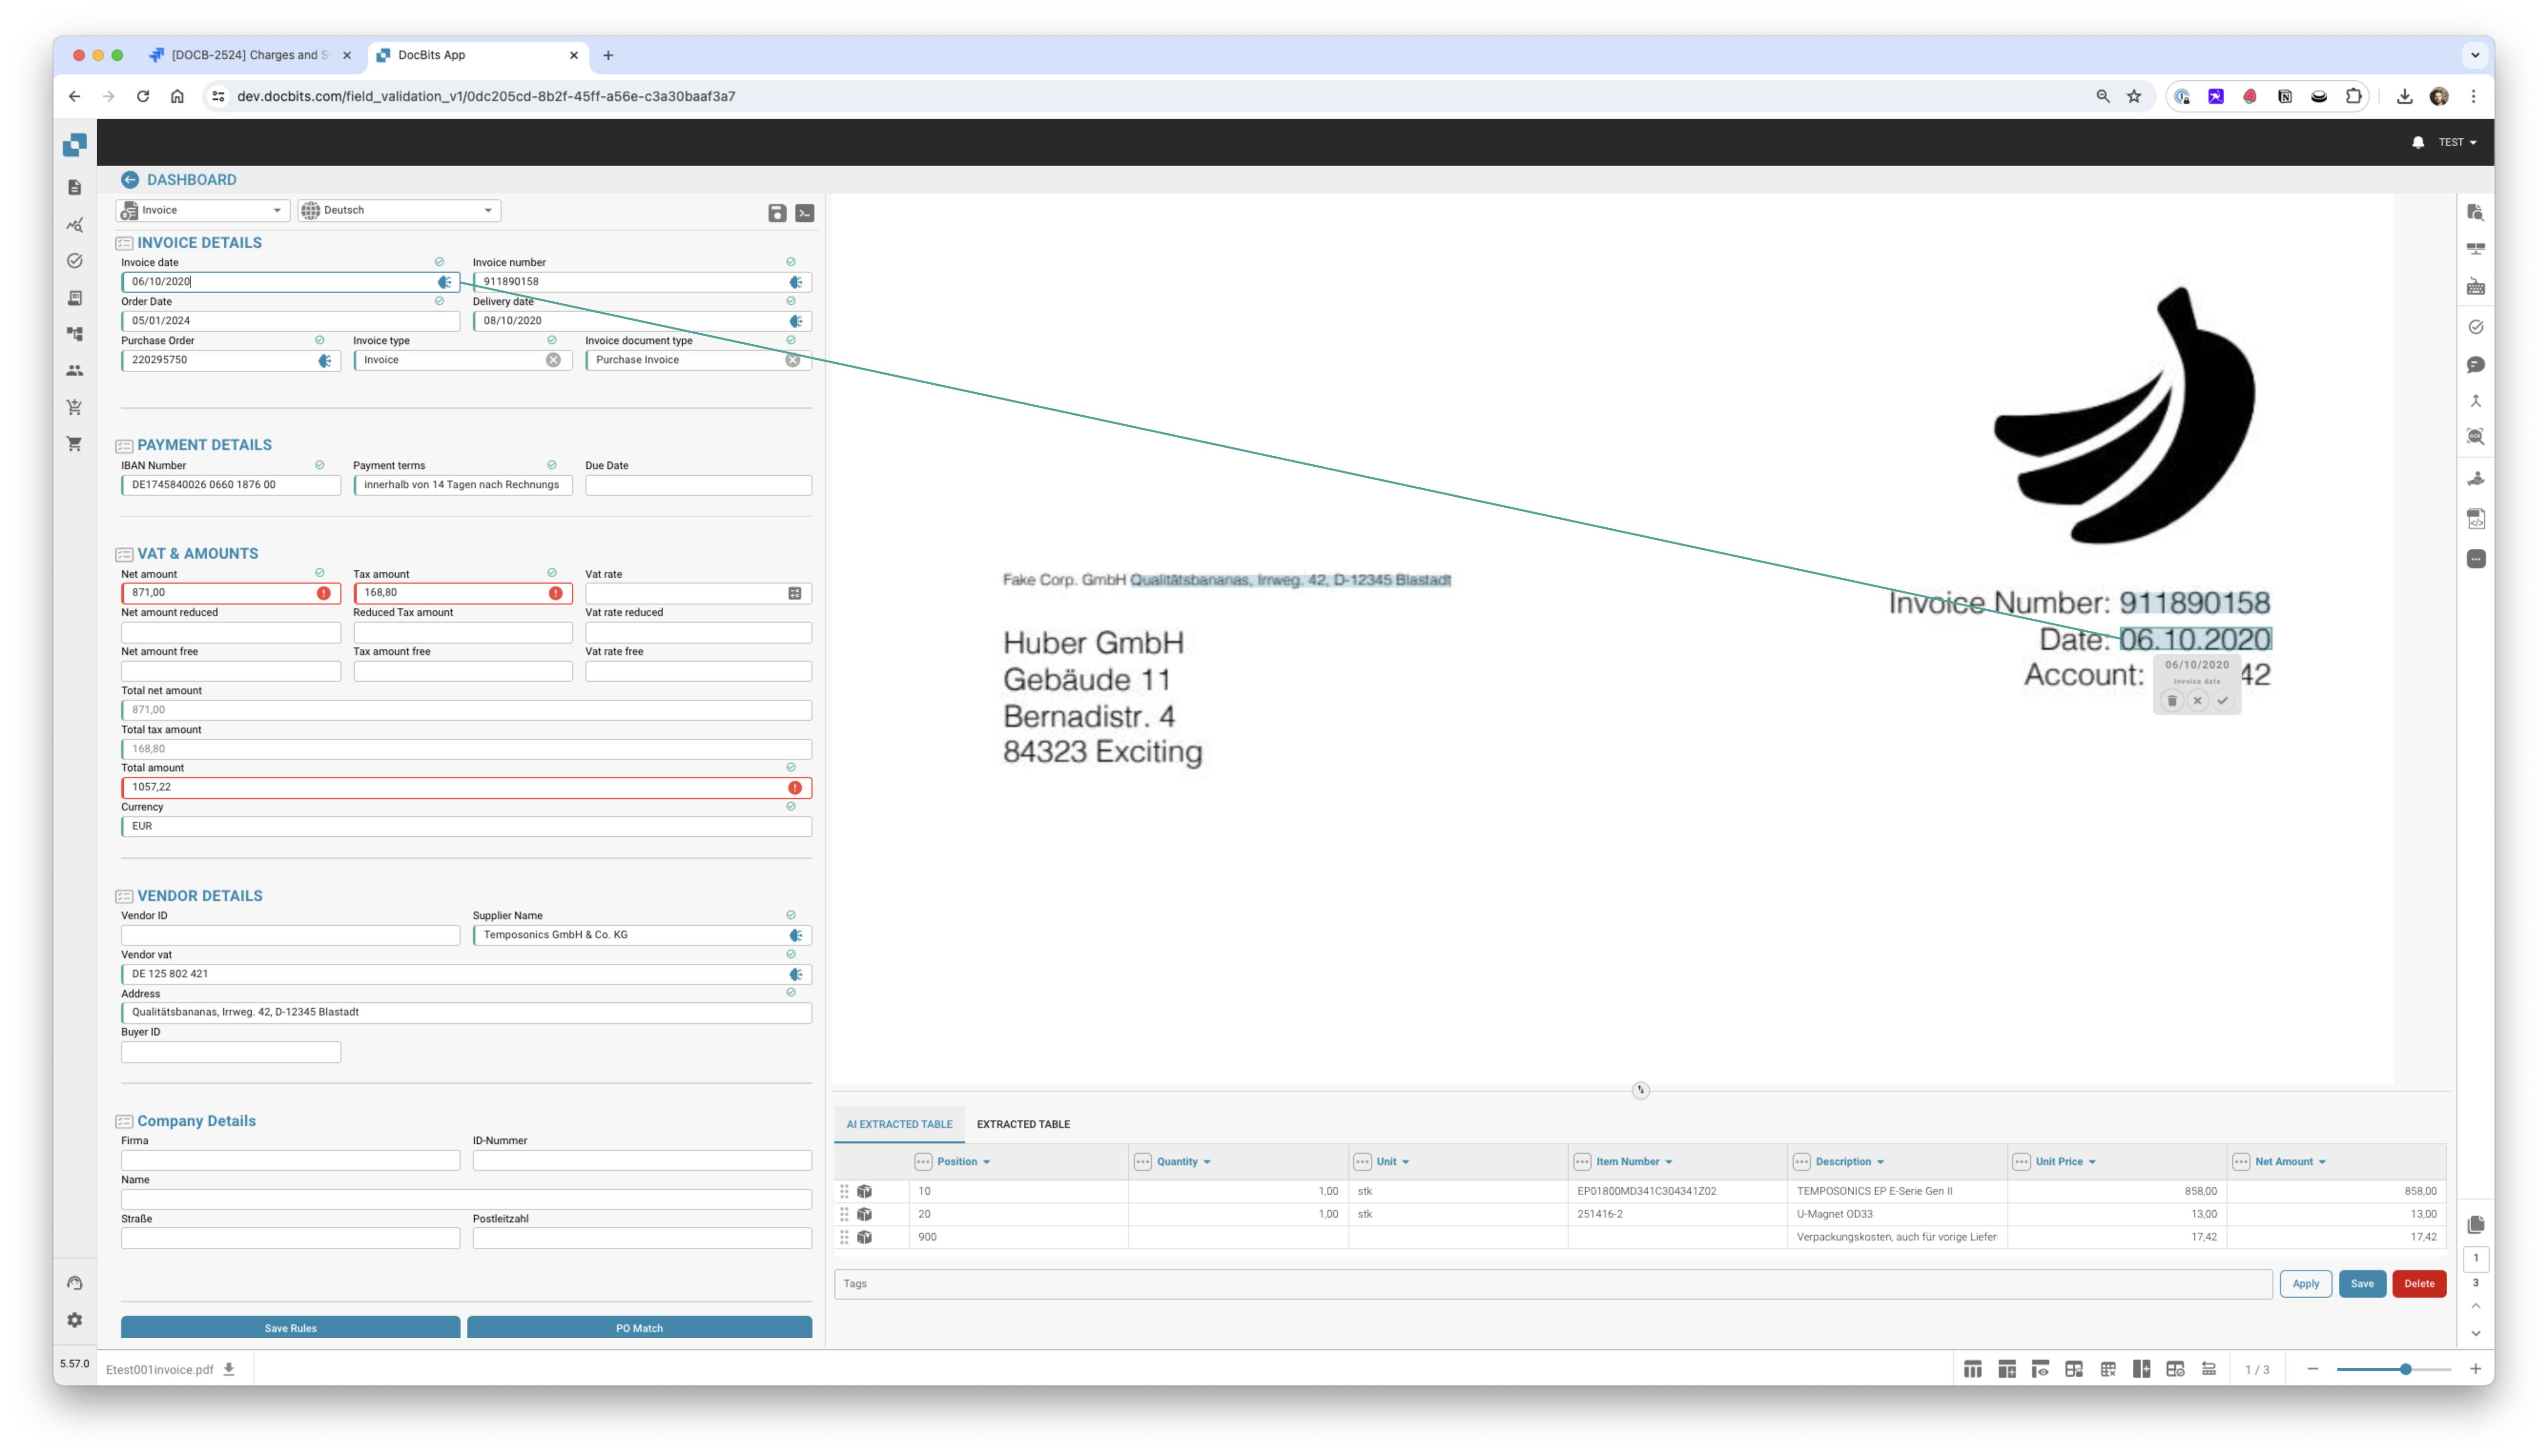Click the validation checkmark above Invoice date
Screen dimensions: 2548x1456
439,262
